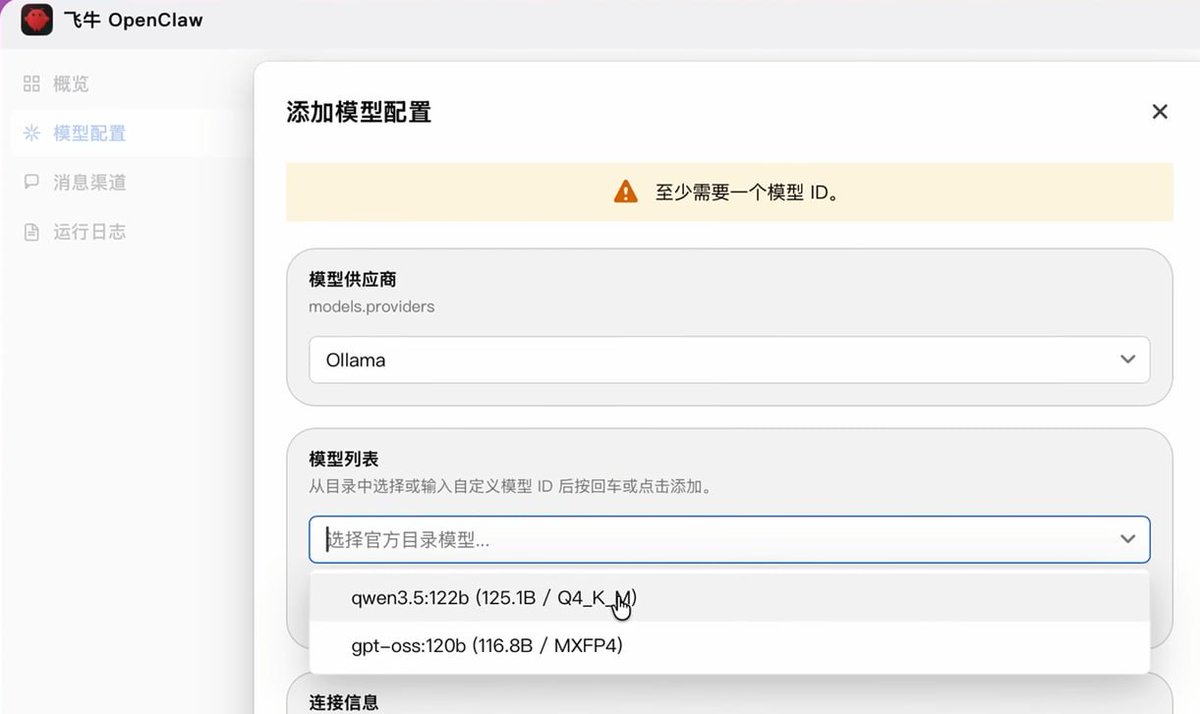Image resolution: width=1200 pixels, height=714 pixels.
Task: Click the 消息渠道 chat bubble icon
Action: coord(32,182)
